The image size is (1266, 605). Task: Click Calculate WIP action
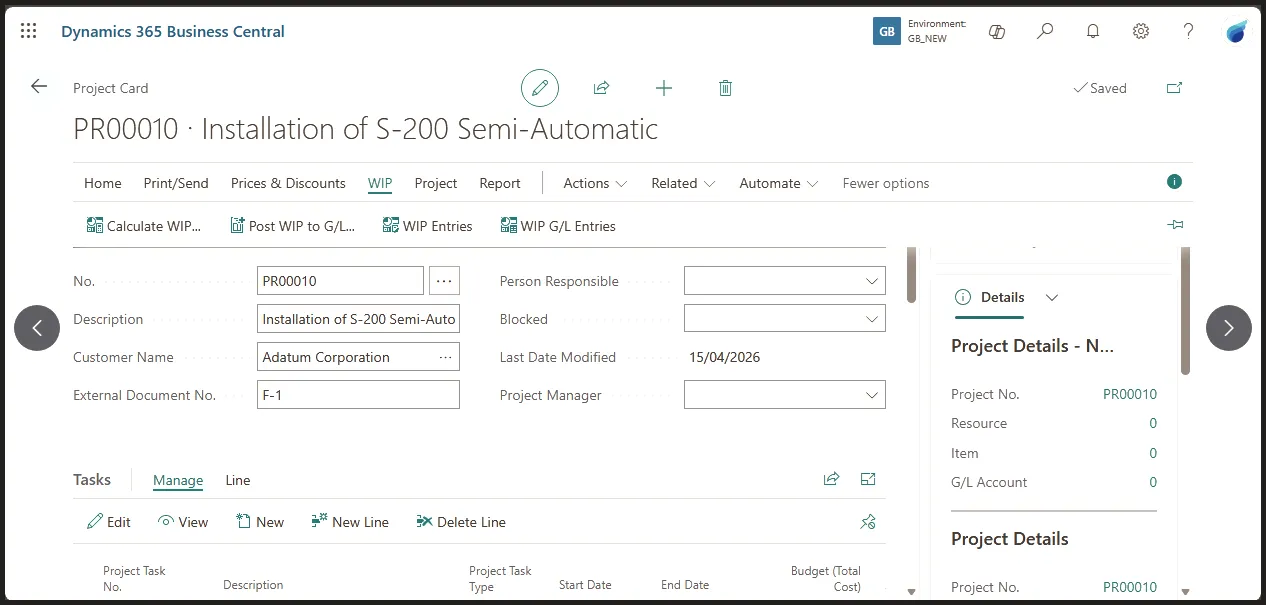click(x=144, y=226)
